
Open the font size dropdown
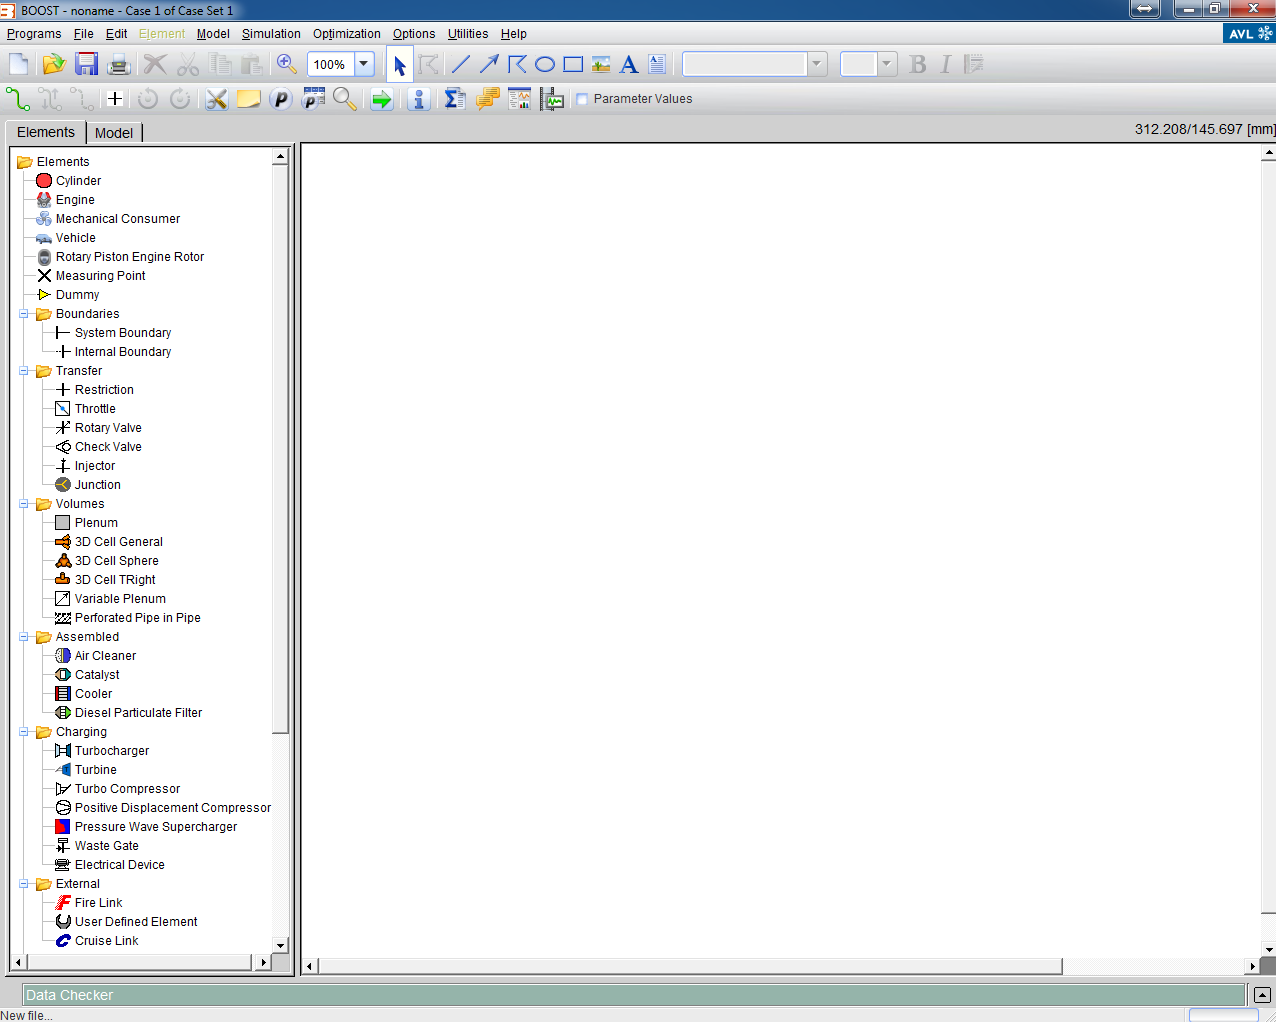(x=886, y=65)
